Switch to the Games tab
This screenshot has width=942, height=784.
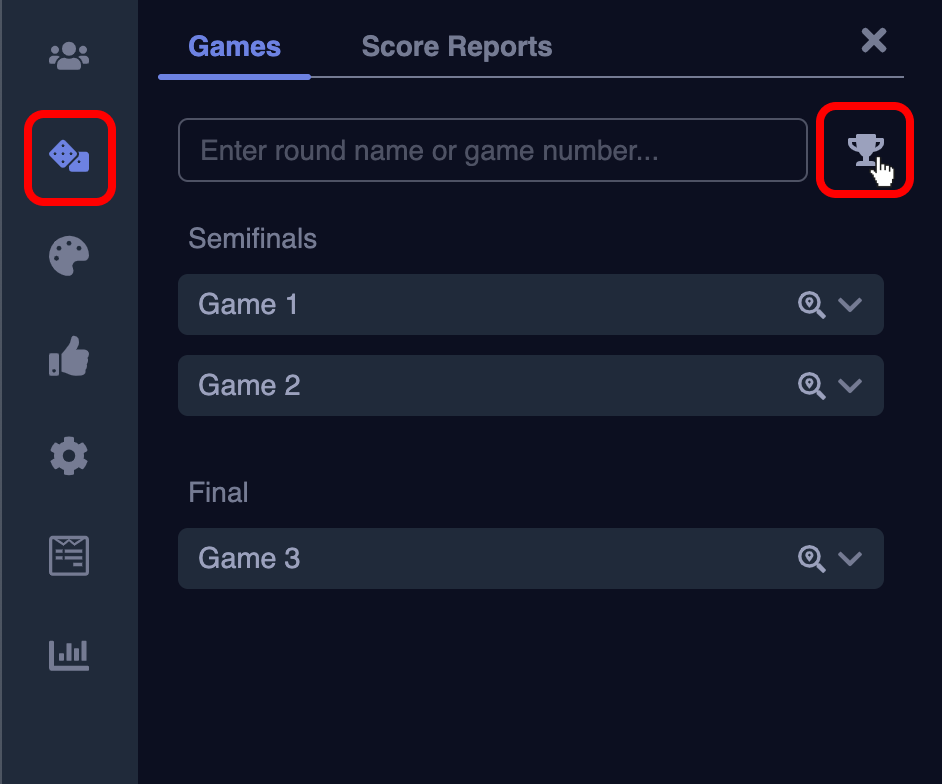(x=234, y=47)
